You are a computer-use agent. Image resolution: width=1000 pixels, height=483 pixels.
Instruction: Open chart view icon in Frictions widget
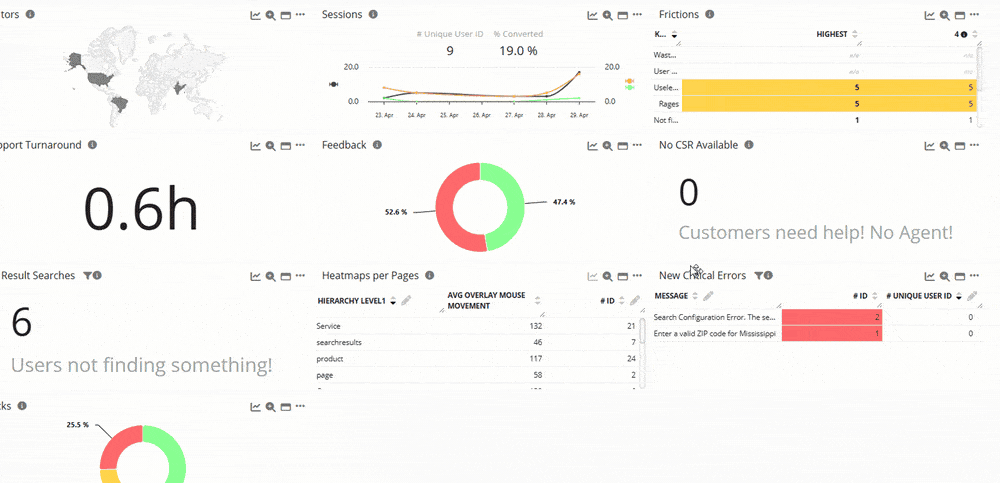(x=930, y=15)
